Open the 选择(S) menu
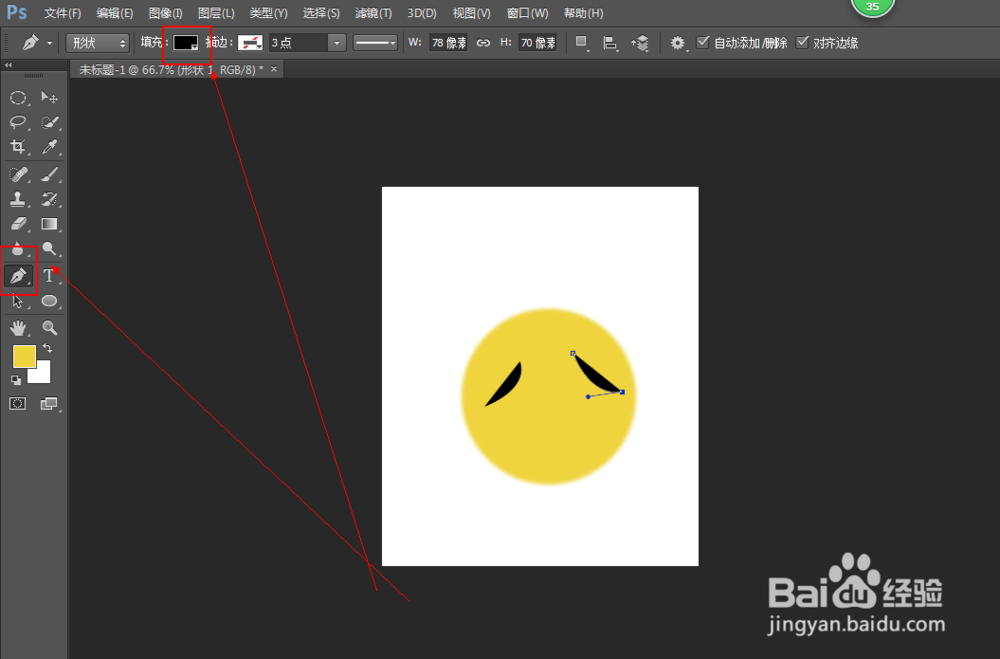This screenshot has height=659, width=1000. (321, 13)
